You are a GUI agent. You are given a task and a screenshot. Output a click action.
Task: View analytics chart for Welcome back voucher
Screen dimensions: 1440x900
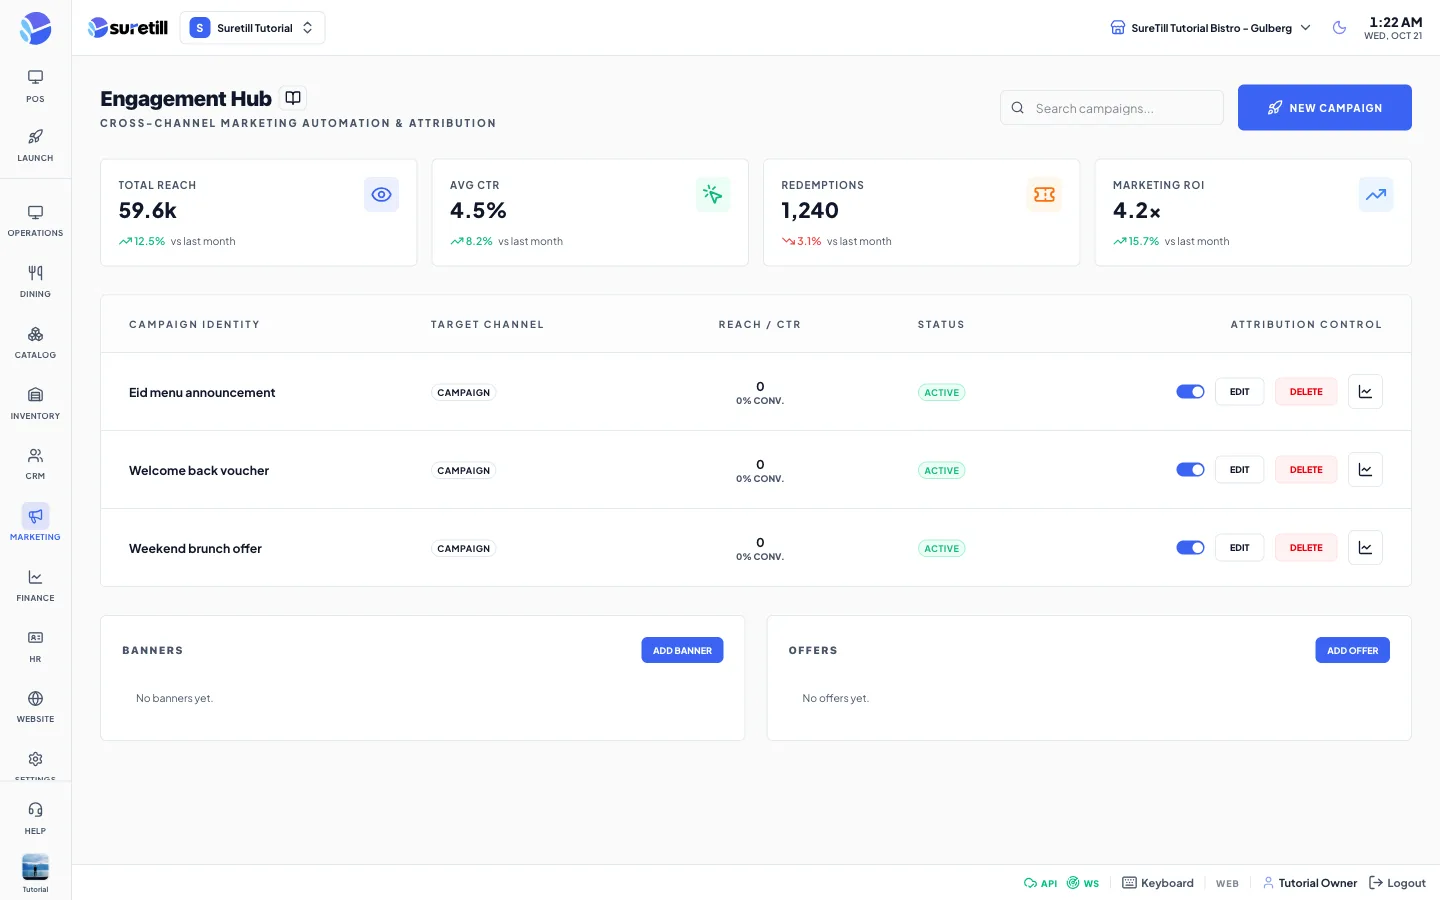[x=1365, y=470]
